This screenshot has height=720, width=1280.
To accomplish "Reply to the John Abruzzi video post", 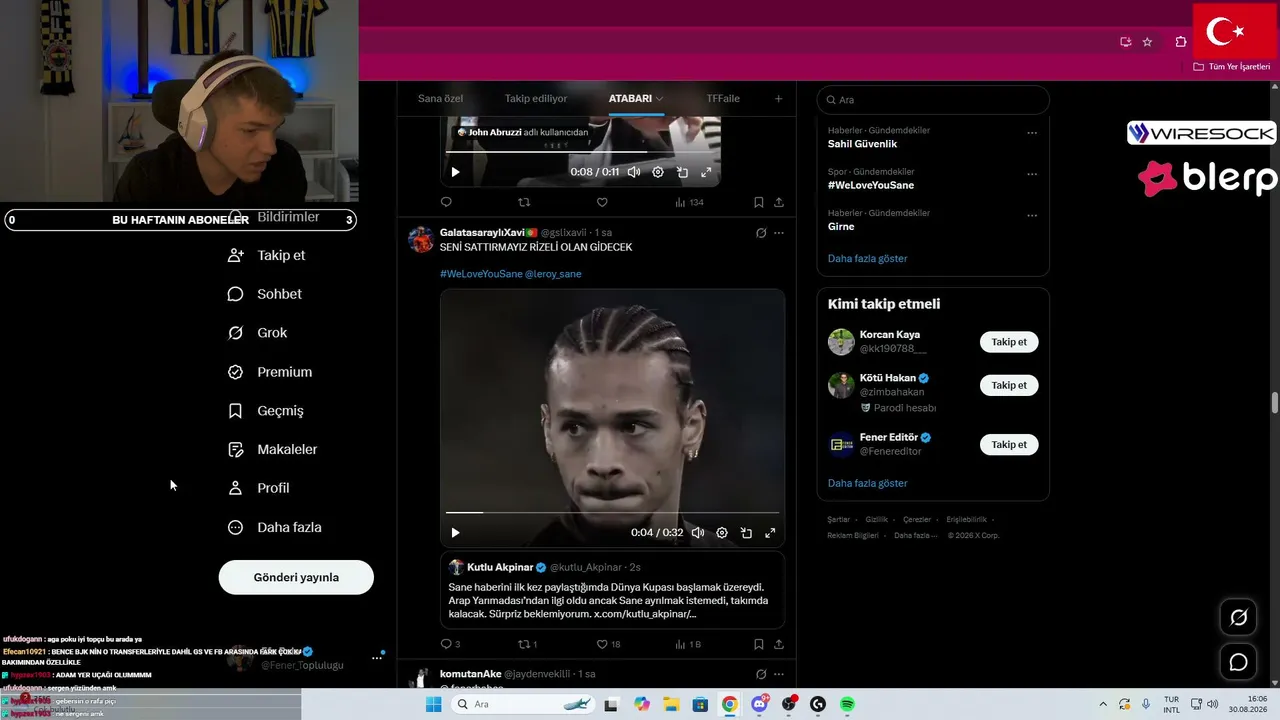I will (446, 202).
